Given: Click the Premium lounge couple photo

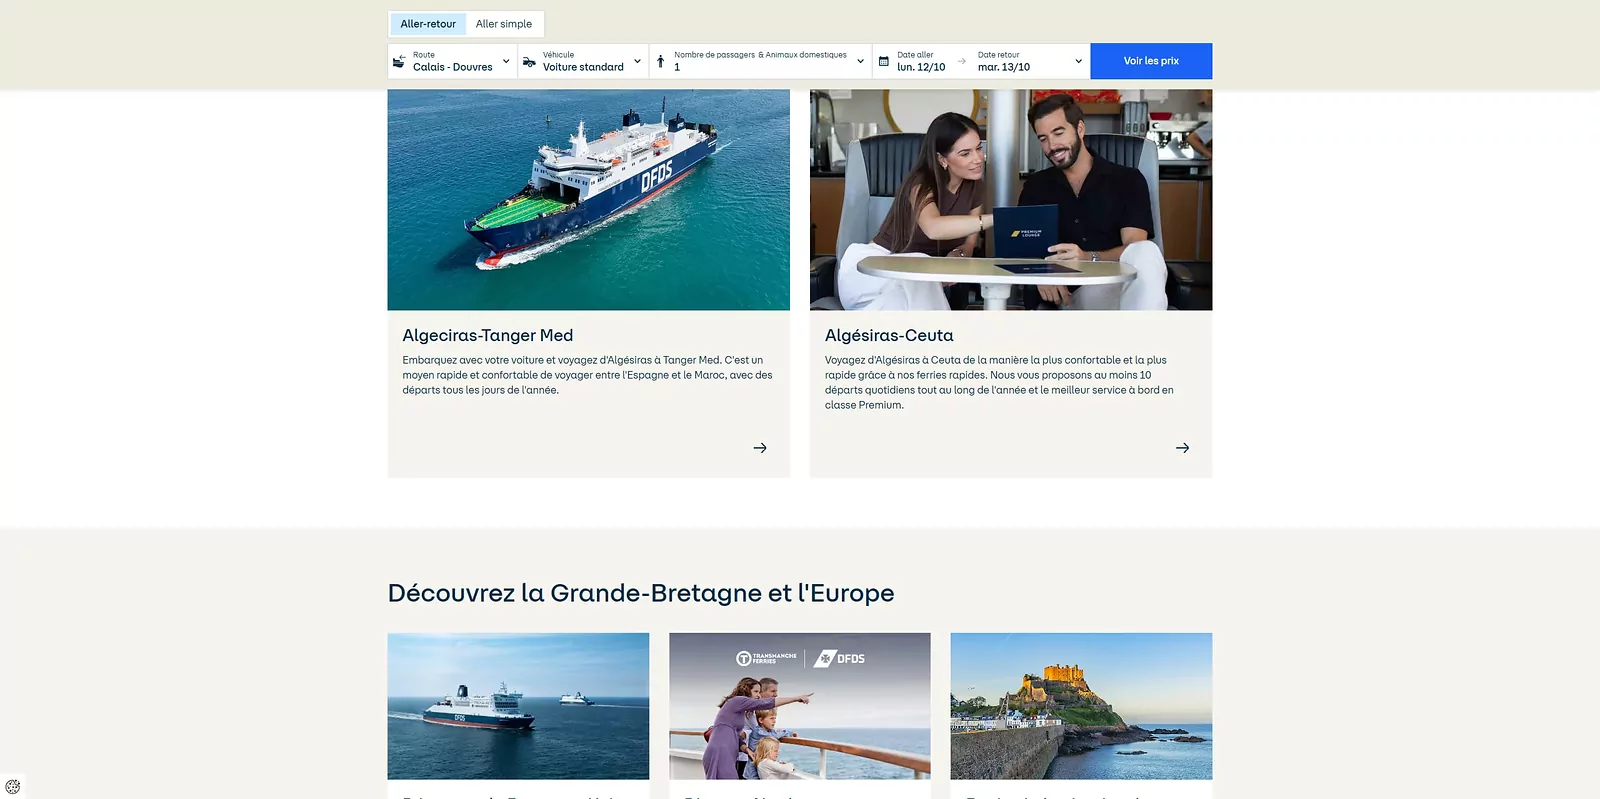Looking at the screenshot, I should [1011, 200].
